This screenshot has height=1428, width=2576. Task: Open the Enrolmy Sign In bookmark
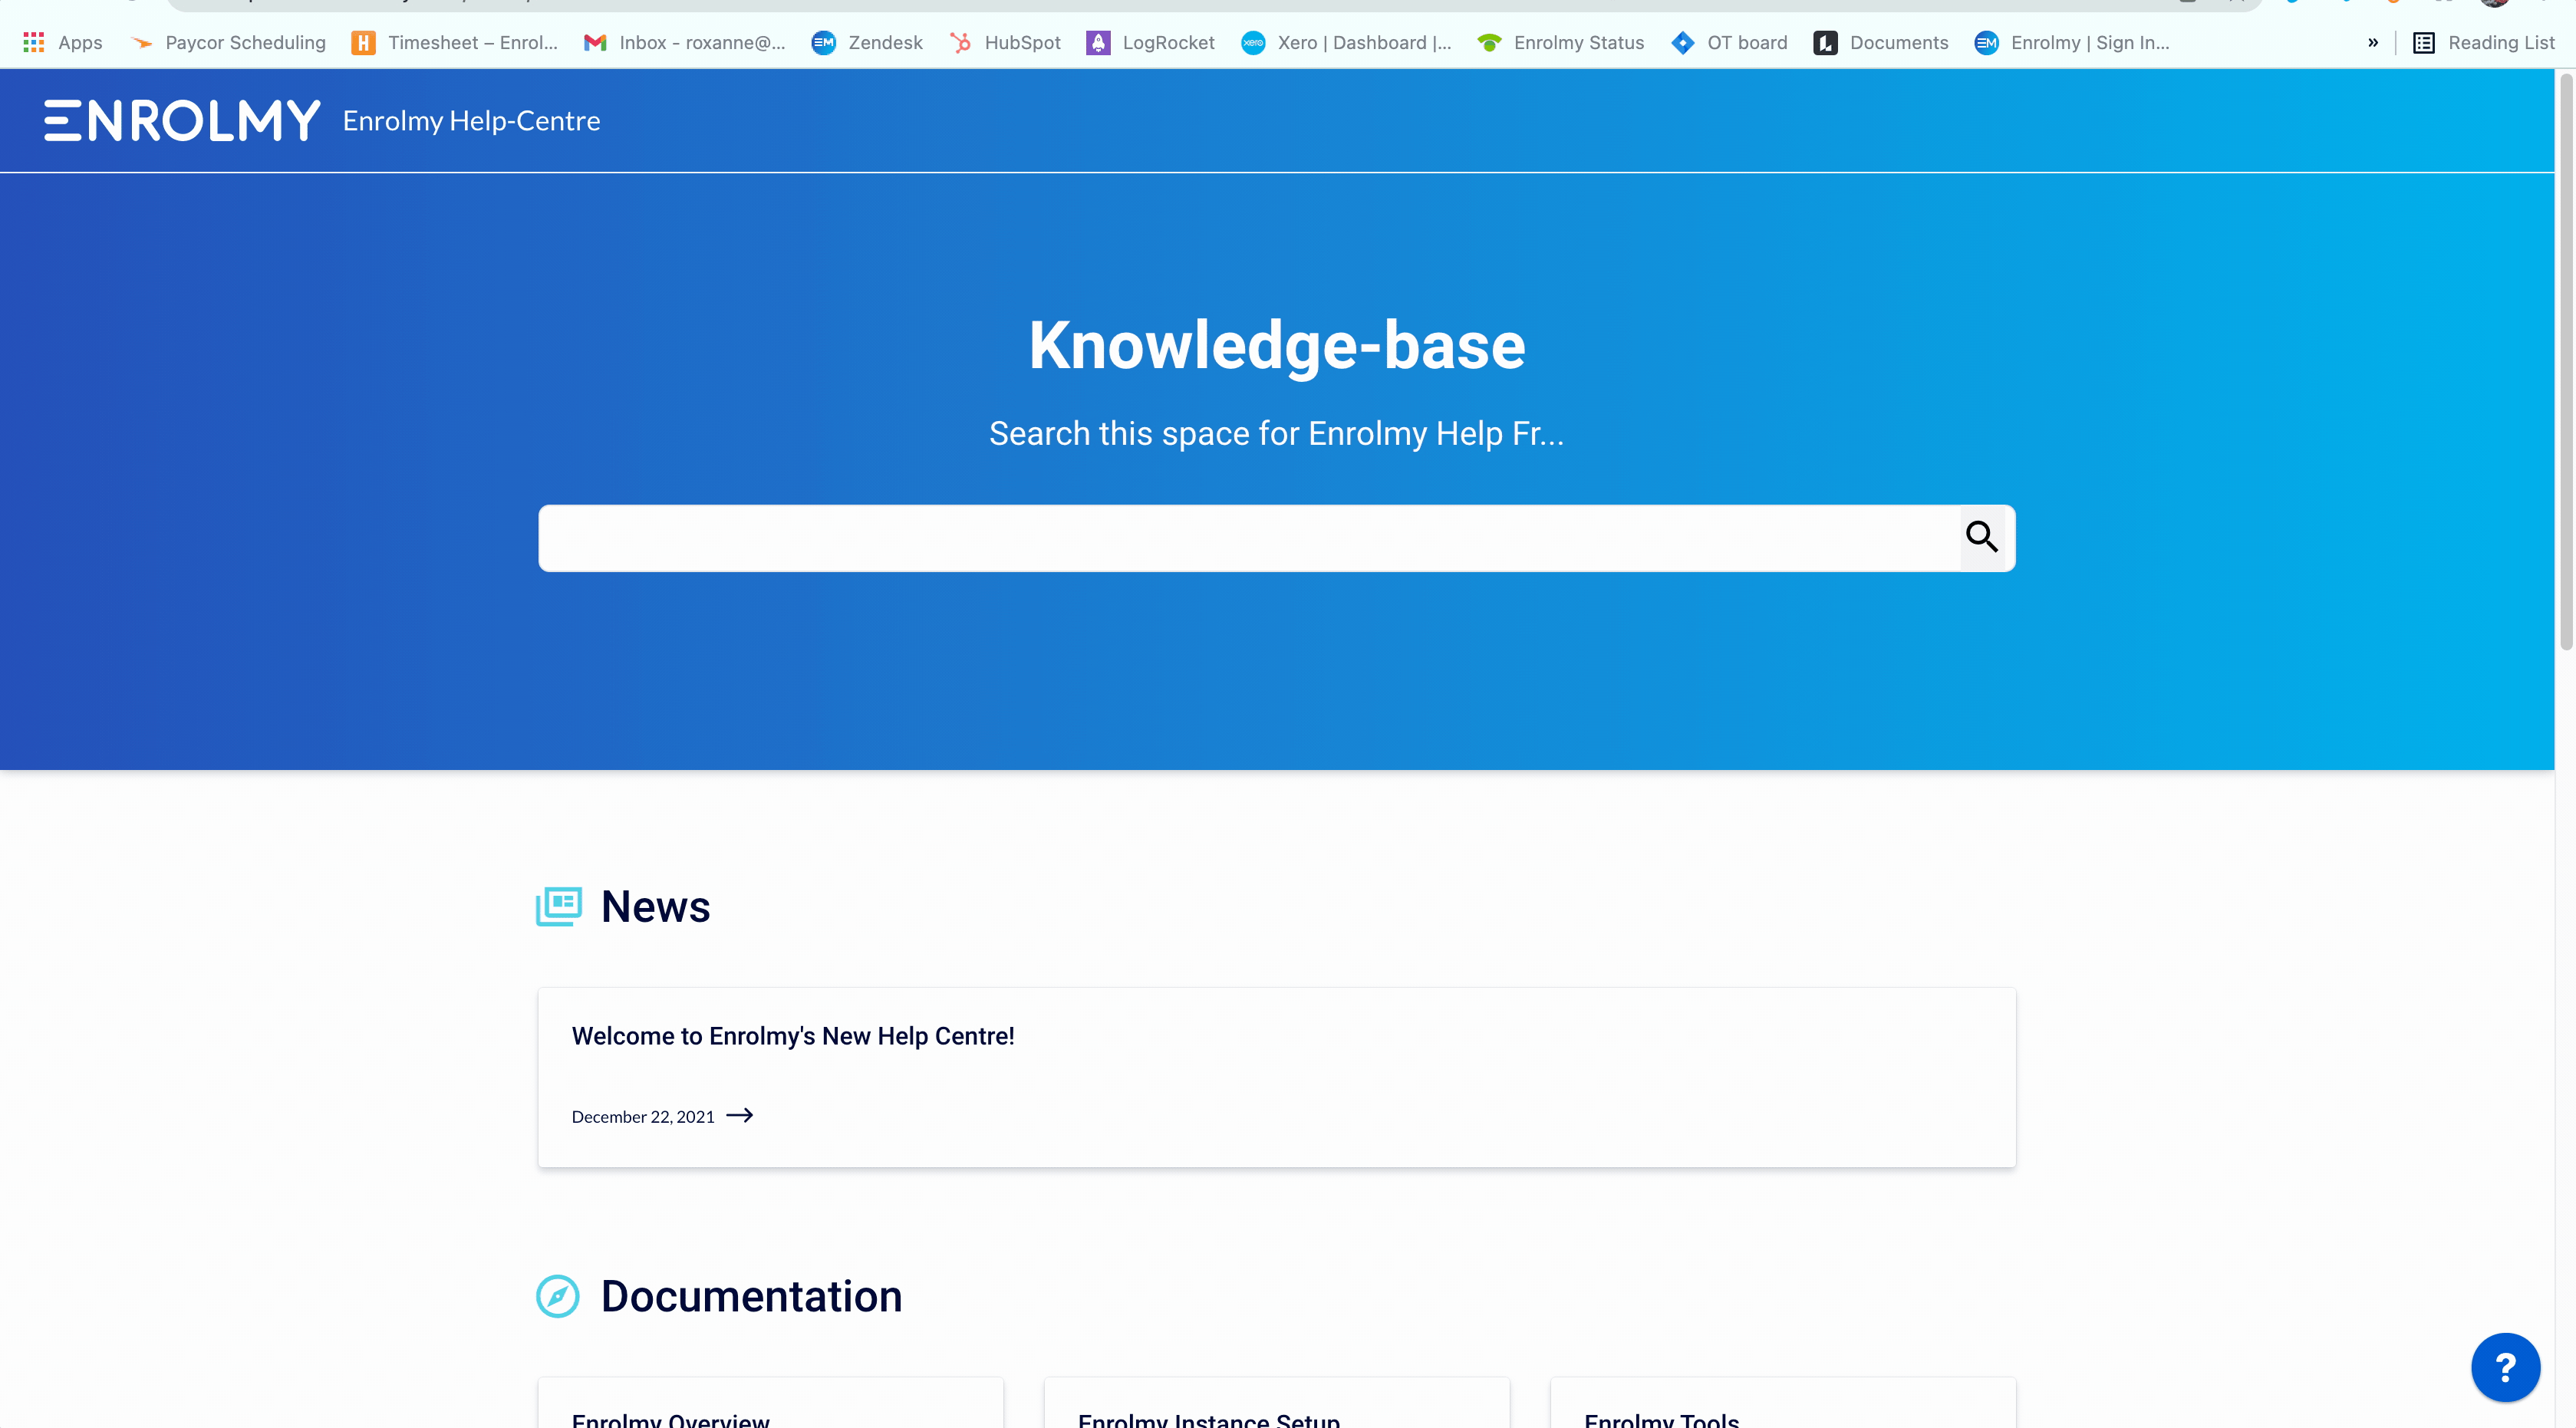2073,43
